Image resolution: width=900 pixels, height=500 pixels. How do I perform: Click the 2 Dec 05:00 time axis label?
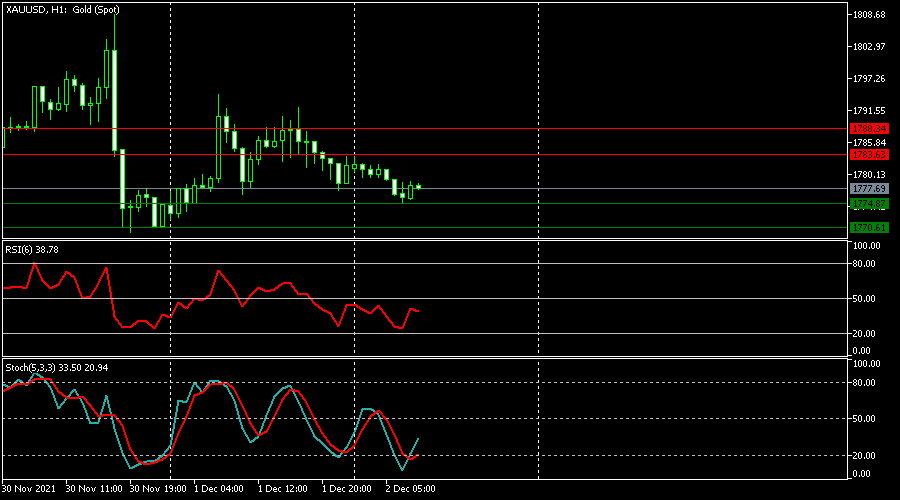point(410,489)
